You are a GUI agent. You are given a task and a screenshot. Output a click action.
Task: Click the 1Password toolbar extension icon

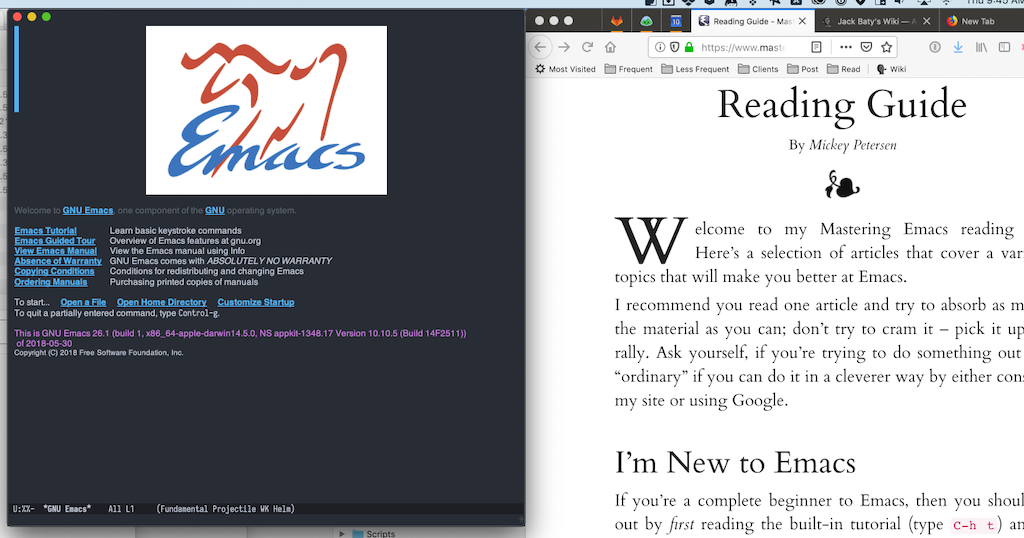coord(935,47)
